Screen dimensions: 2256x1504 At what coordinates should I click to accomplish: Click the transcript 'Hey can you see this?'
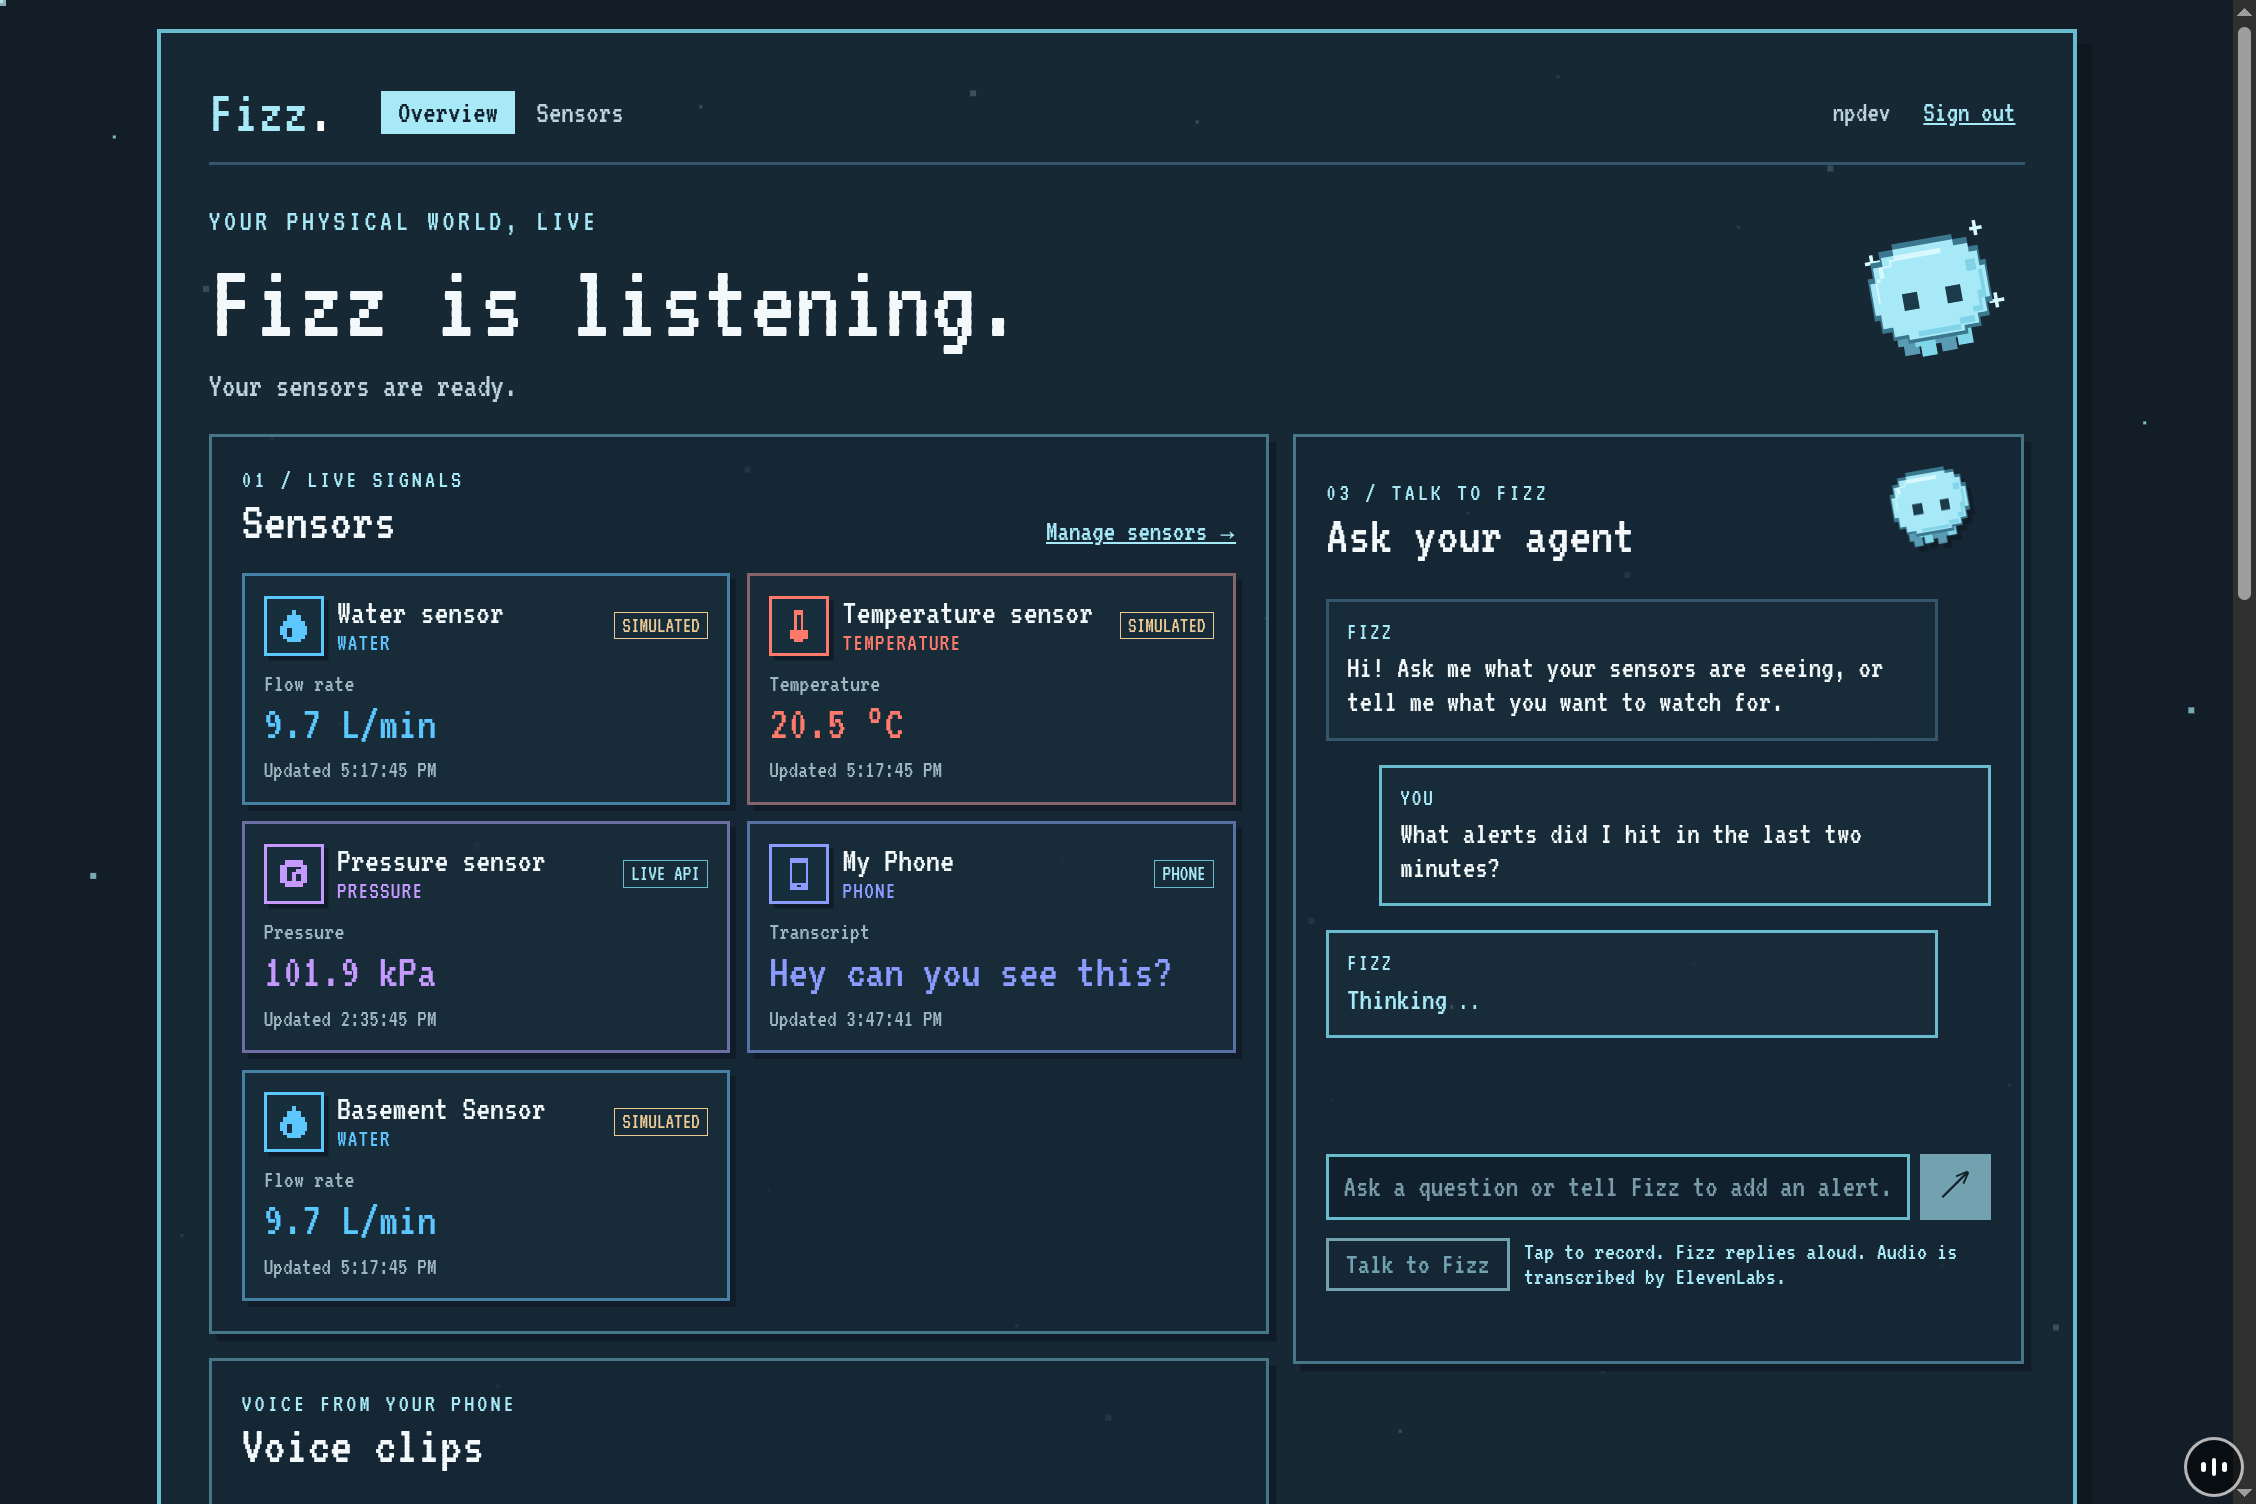(969, 973)
